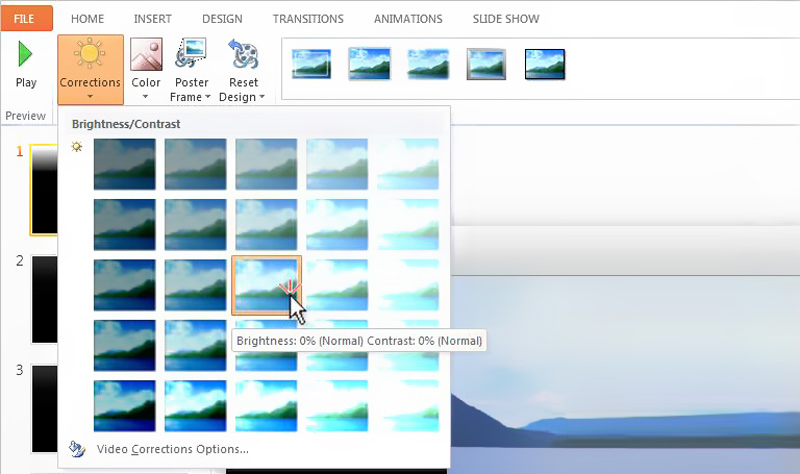Image resolution: width=800 pixels, height=474 pixels.
Task: Apply the first video style thumbnail
Action: pyautogui.click(x=311, y=64)
